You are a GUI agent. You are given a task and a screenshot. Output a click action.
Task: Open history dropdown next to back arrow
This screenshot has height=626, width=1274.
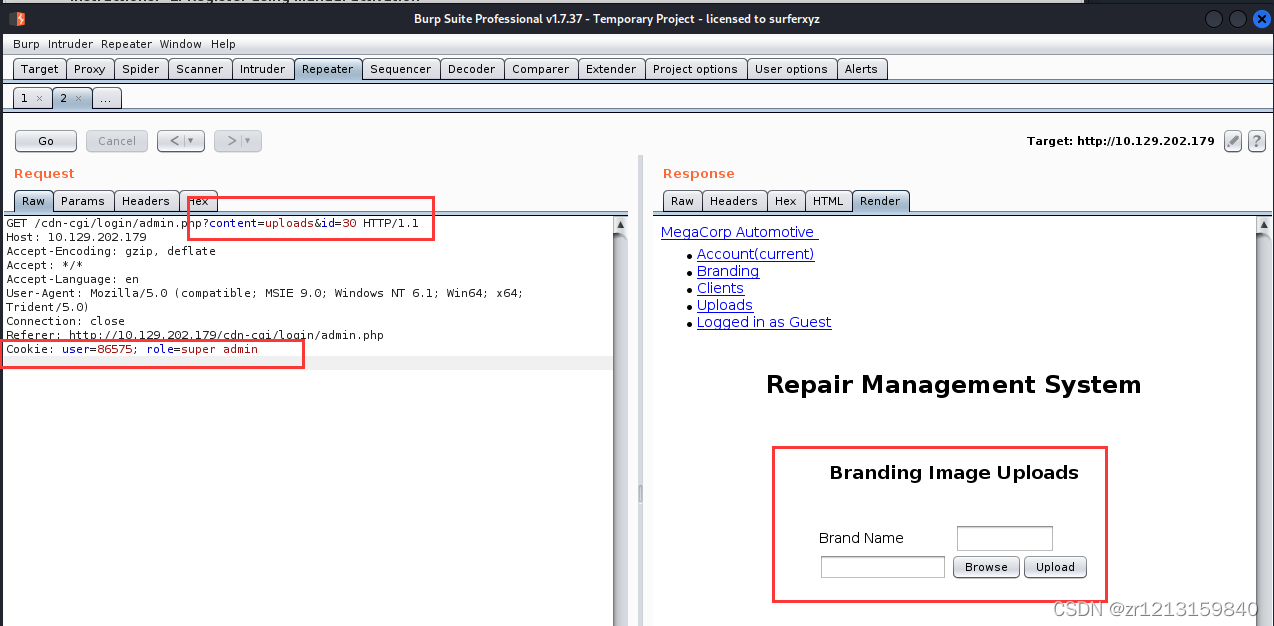[x=189, y=141]
